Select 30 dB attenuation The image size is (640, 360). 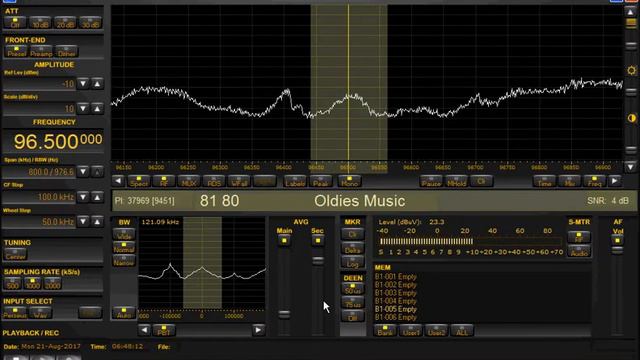tap(90, 22)
